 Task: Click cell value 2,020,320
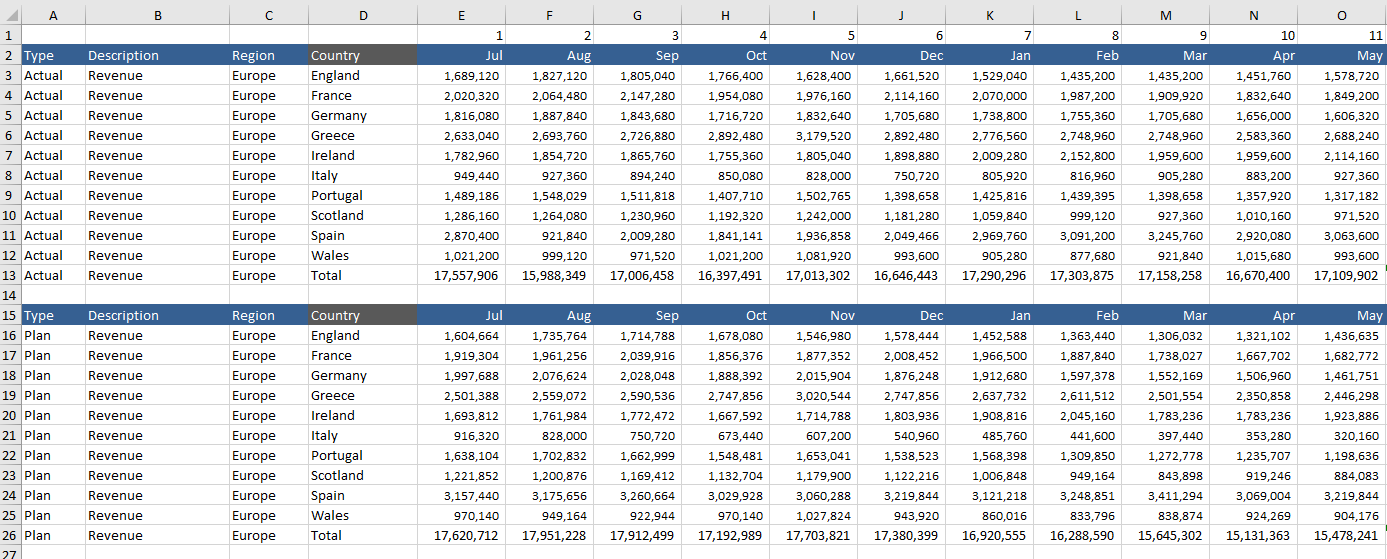point(462,96)
